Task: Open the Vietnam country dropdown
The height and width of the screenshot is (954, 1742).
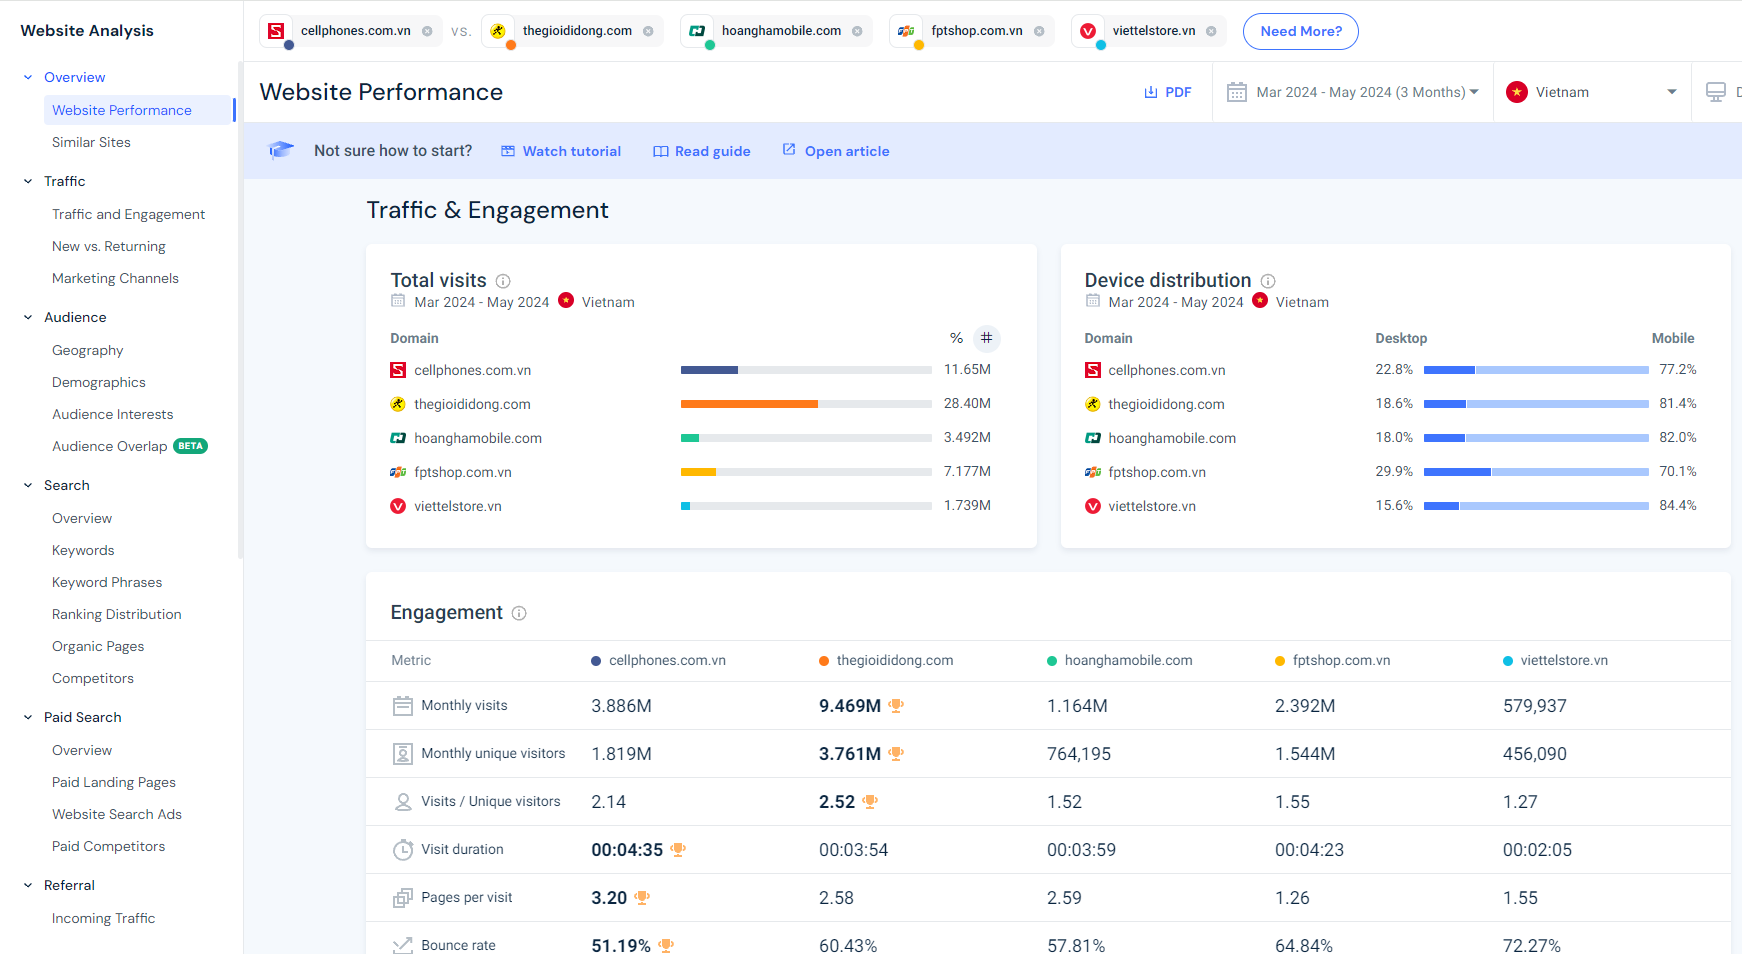Action: [x=1592, y=92]
